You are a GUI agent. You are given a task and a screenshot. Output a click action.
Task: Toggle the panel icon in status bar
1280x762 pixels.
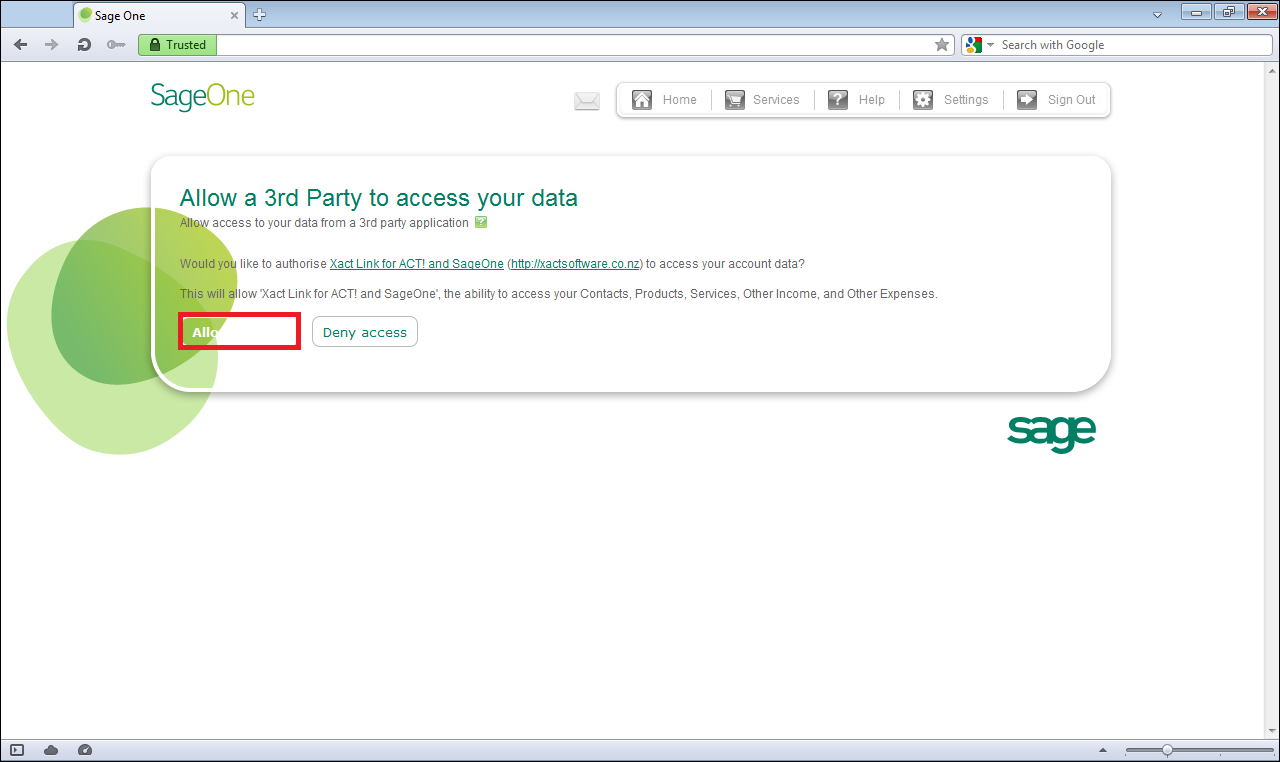tap(17, 750)
